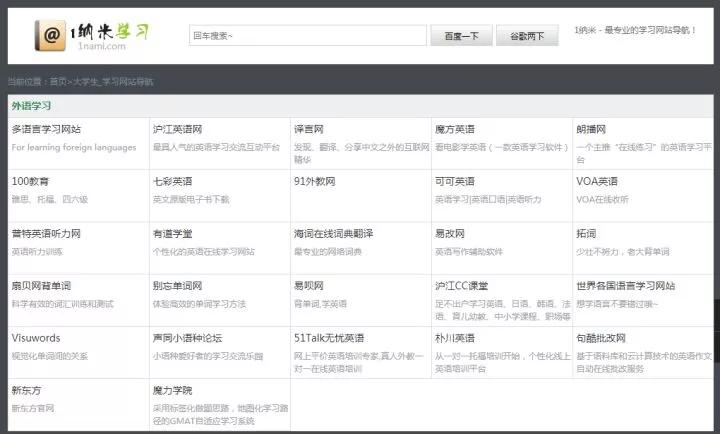
Task: Open the 朗播网 link
Action: tap(591, 130)
